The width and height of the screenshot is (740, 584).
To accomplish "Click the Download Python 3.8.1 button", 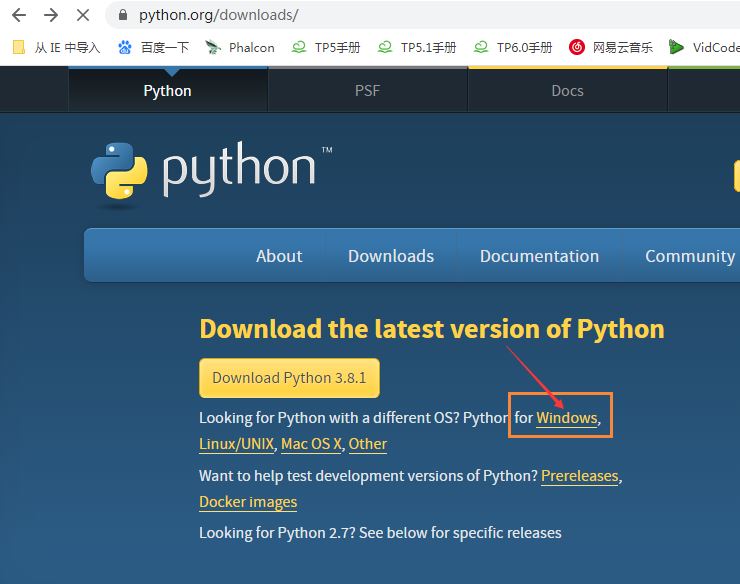I will click(289, 378).
